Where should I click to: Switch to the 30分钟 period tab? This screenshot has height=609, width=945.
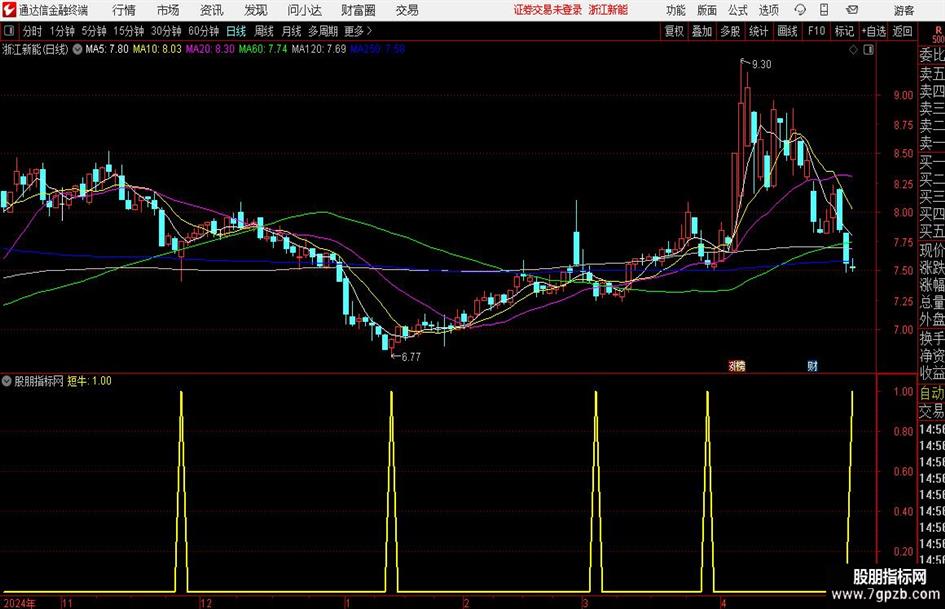click(x=166, y=31)
